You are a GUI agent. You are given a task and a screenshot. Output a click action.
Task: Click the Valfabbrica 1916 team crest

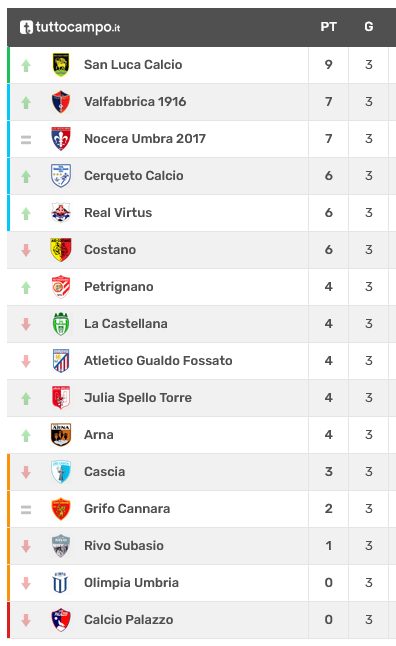tap(61, 102)
